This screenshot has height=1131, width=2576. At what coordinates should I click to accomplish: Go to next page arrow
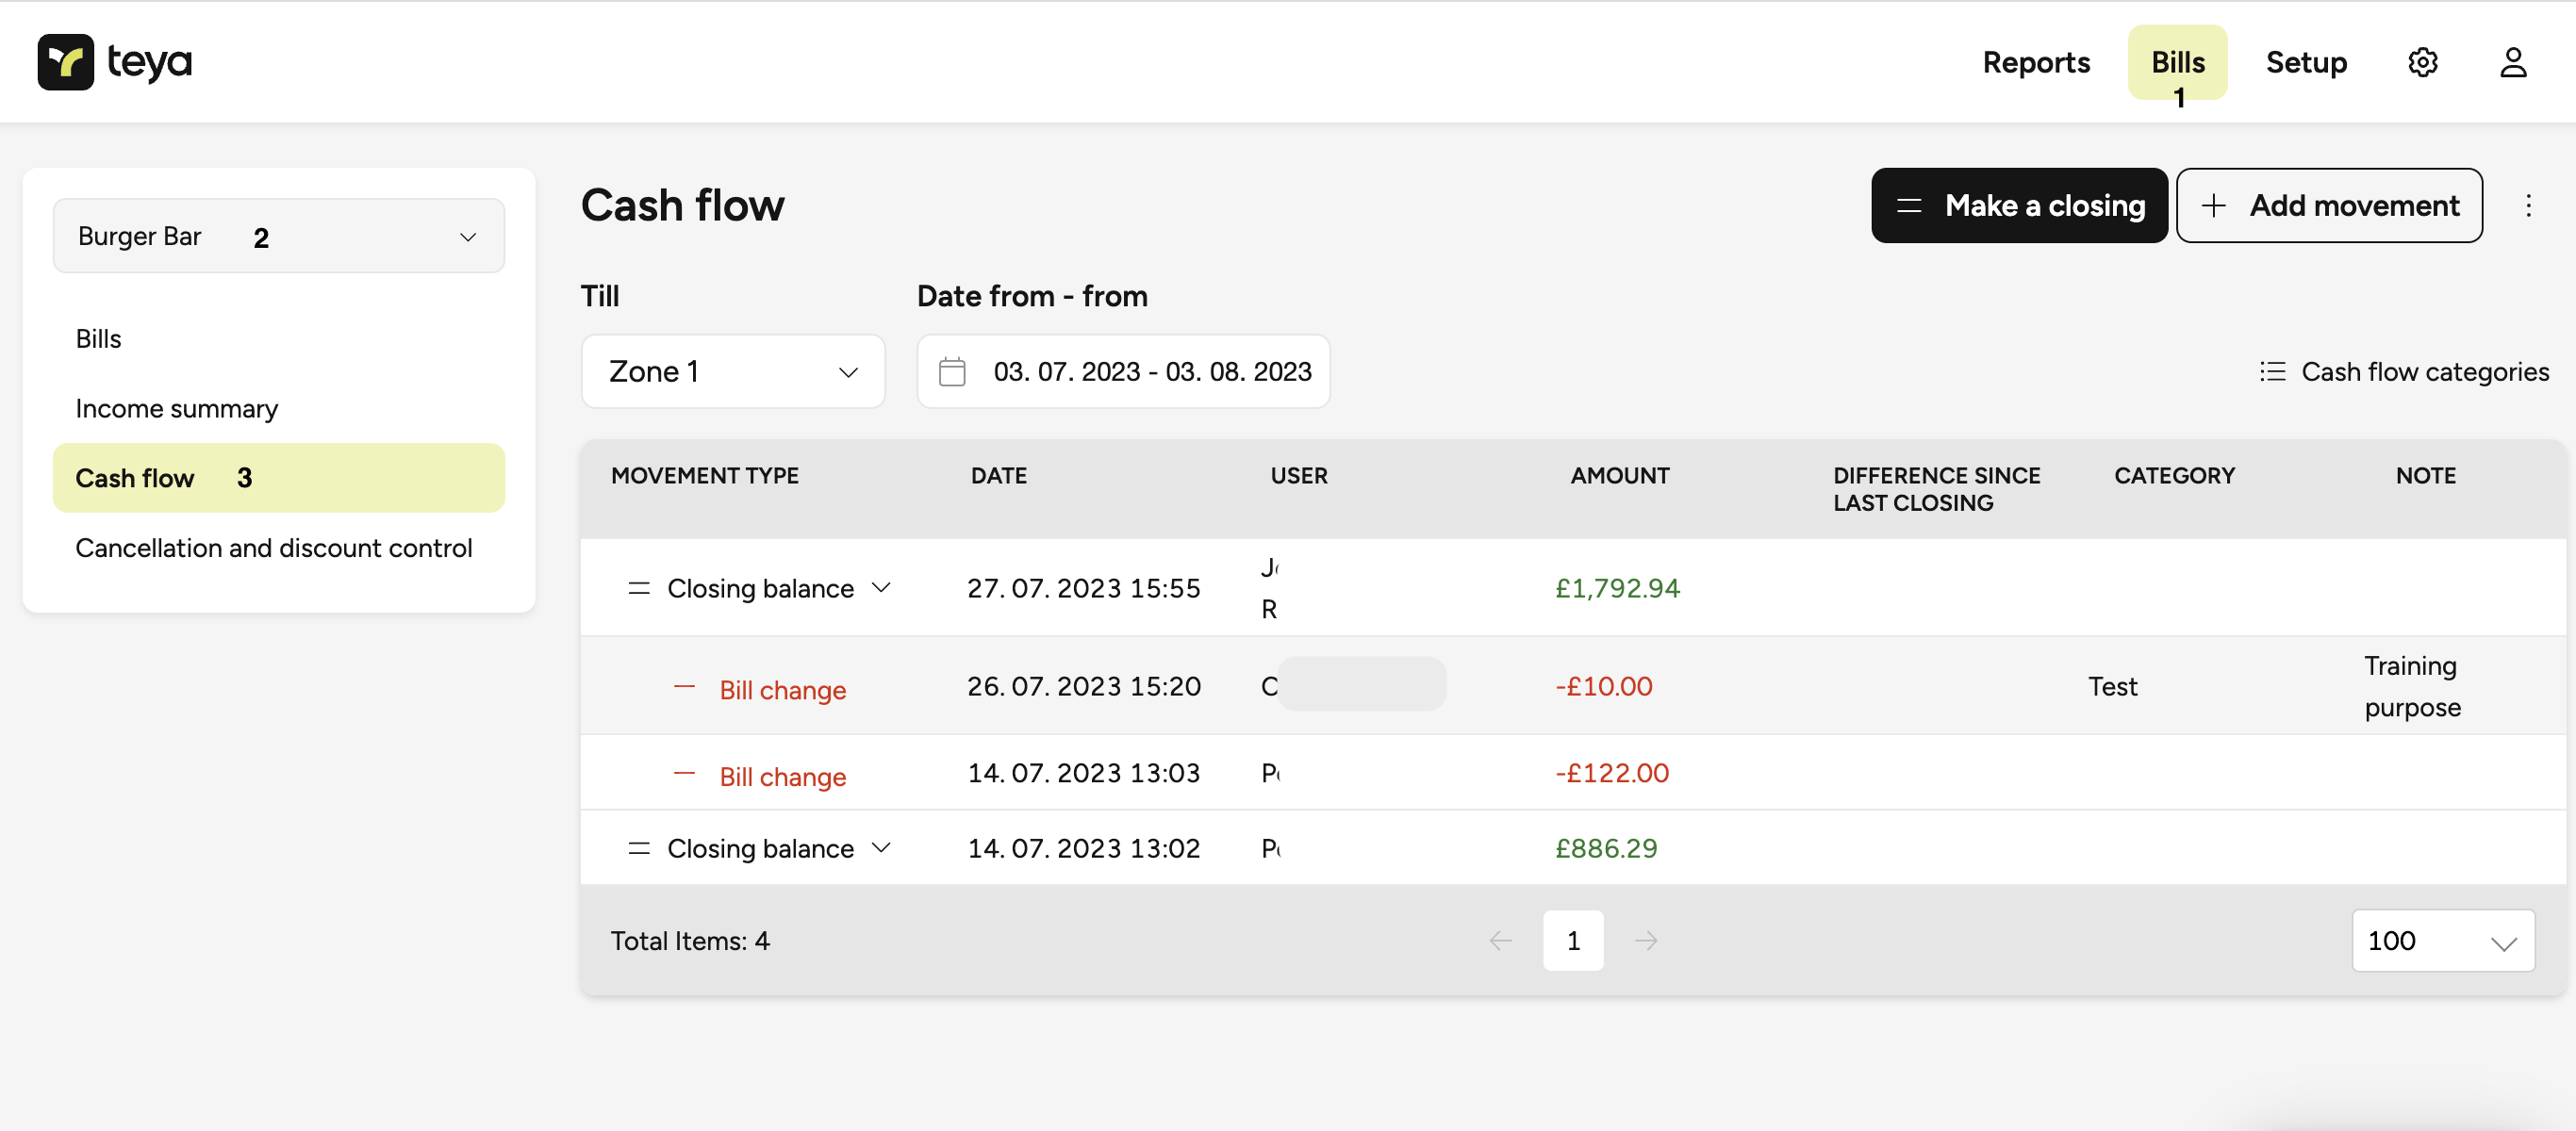pos(1645,941)
